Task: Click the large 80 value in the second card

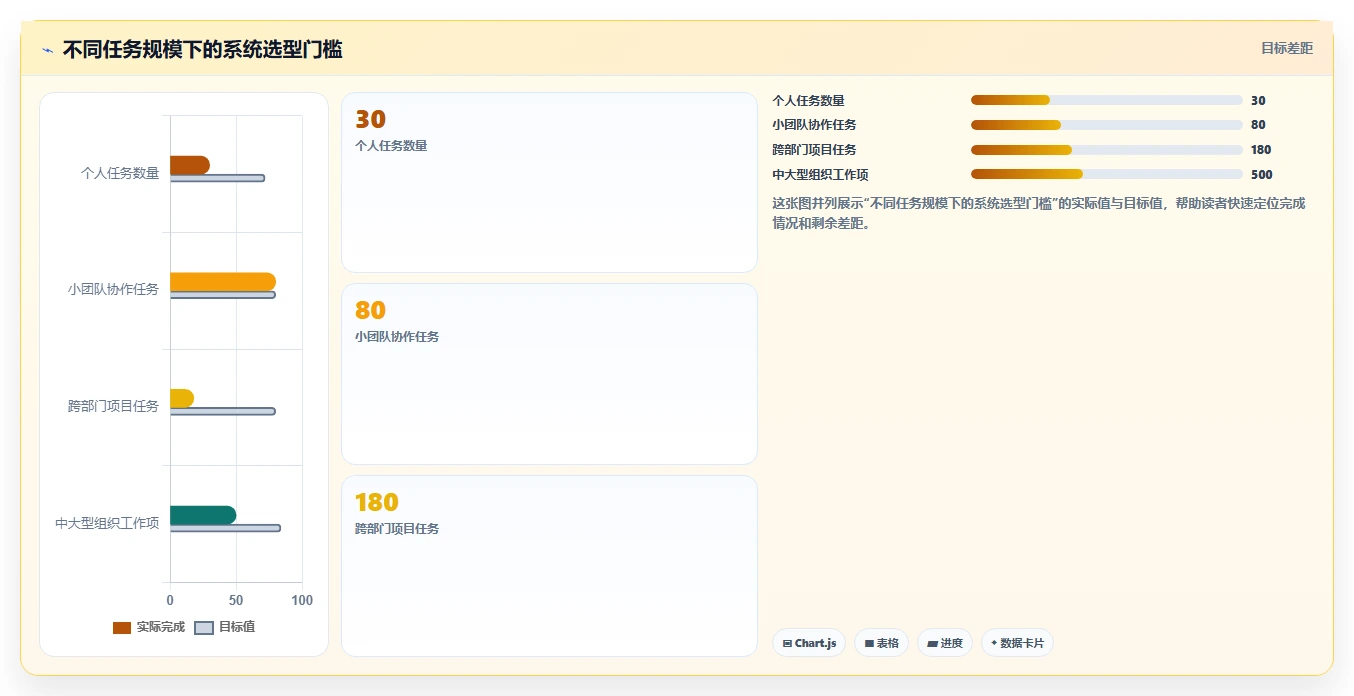Action: [370, 310]
